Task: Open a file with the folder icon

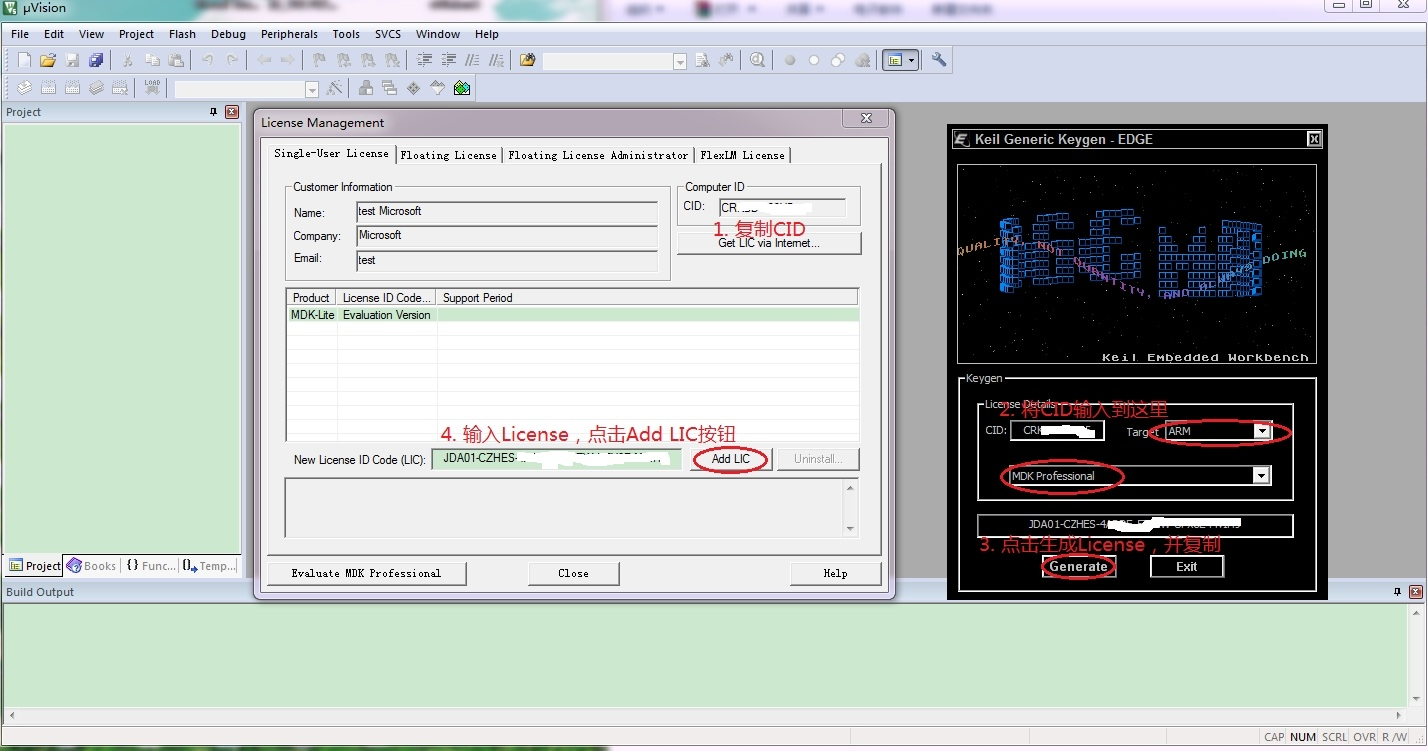Action: pos(47,61)
